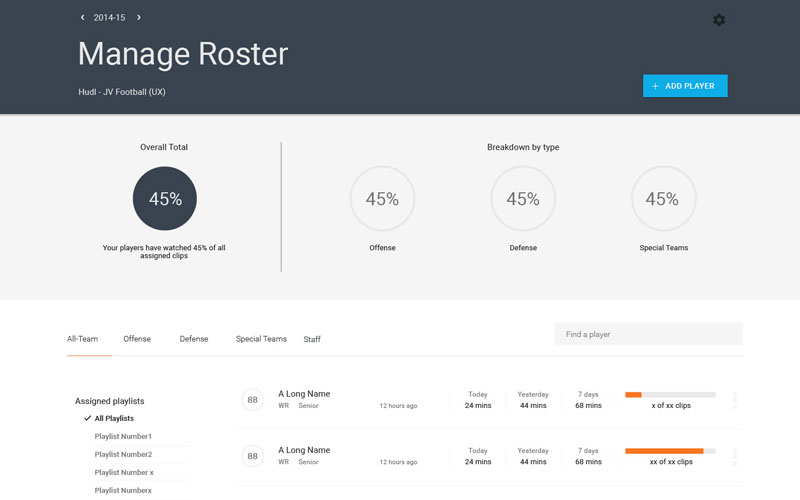Advance to next season with right arrow

click(139, 18)
